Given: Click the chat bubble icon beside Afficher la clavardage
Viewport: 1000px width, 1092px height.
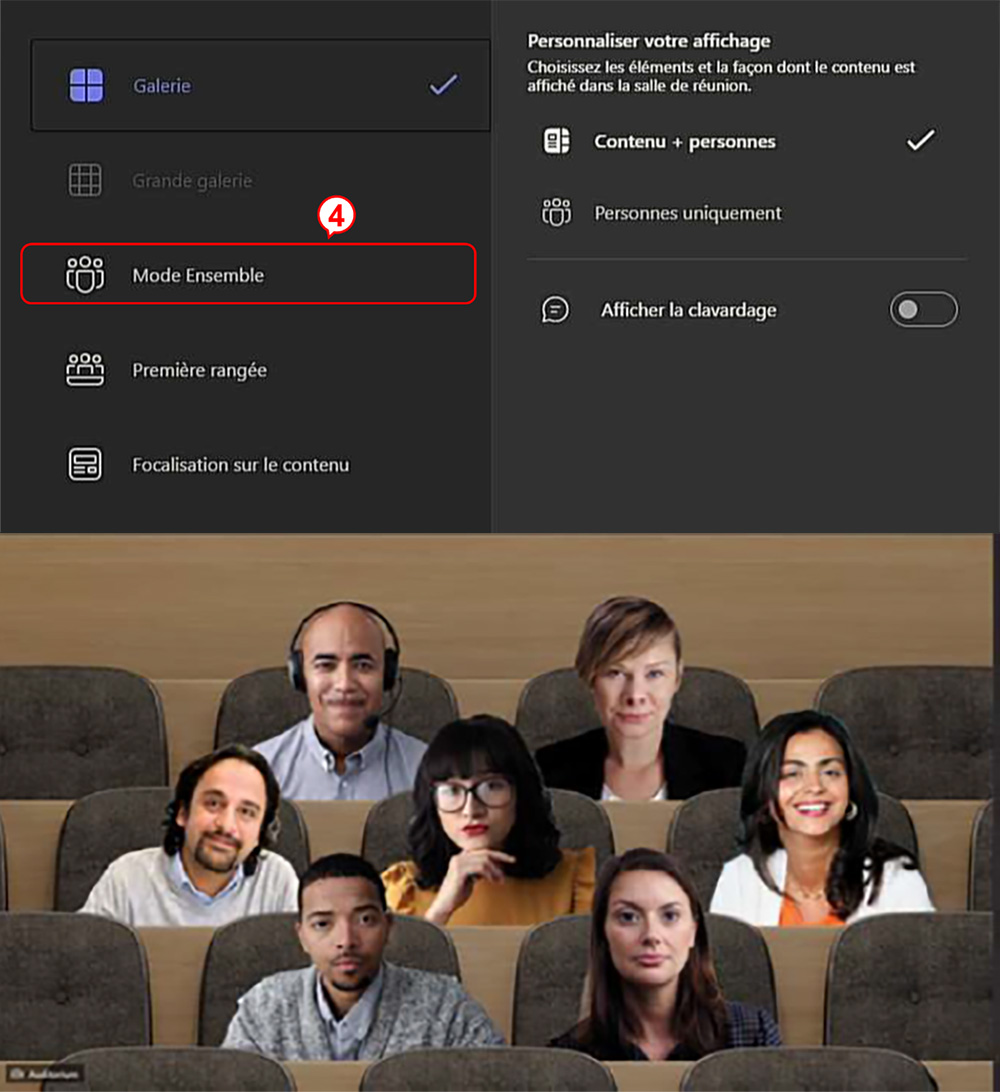Looking at the screenshot, I should click(556, 310).
